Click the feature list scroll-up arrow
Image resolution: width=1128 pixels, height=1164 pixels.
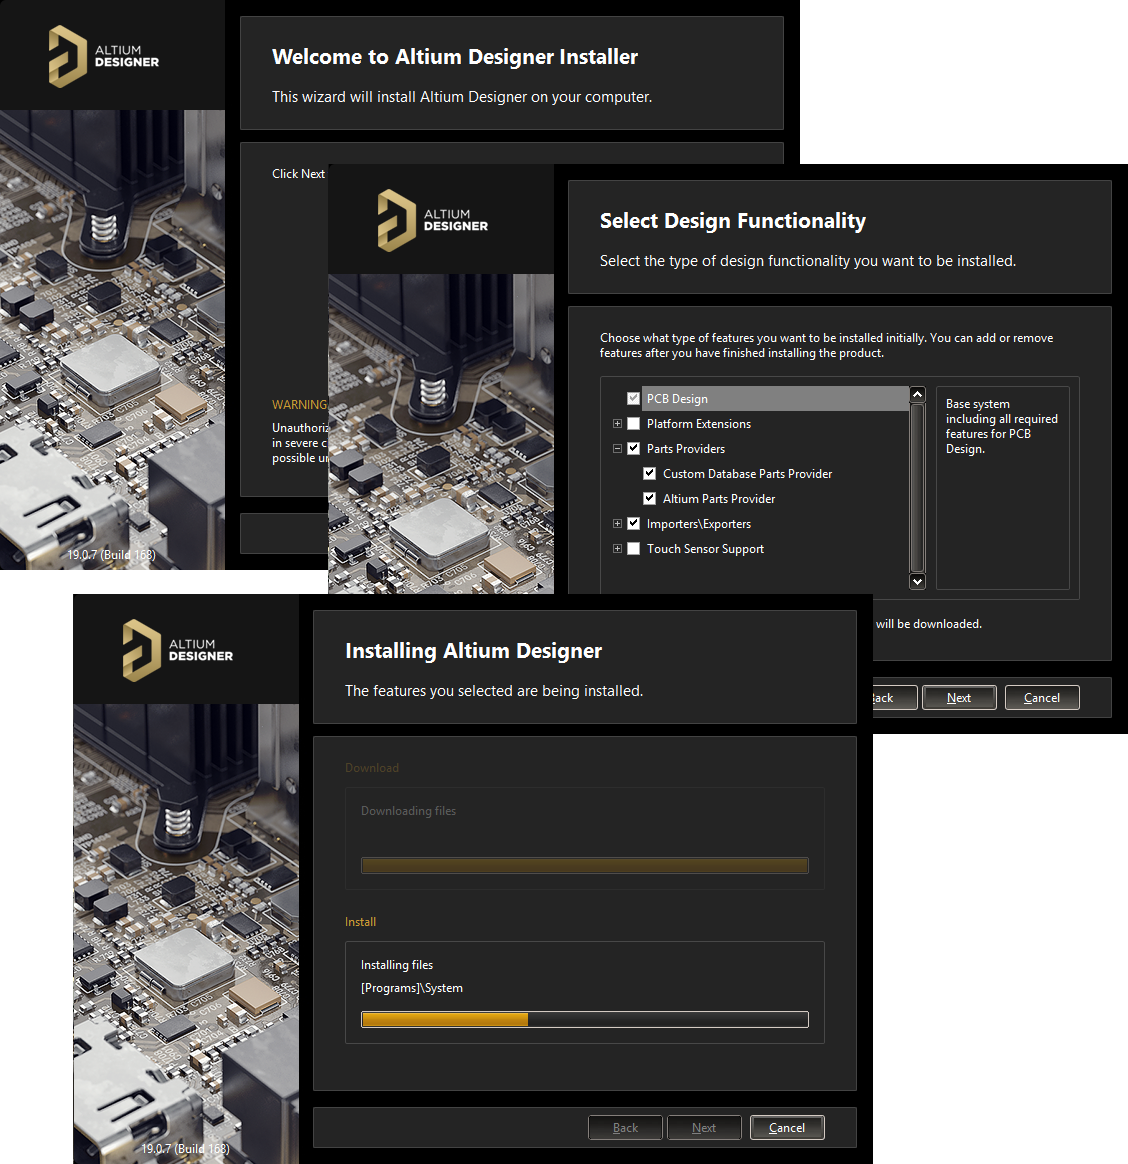click(917, 395)
